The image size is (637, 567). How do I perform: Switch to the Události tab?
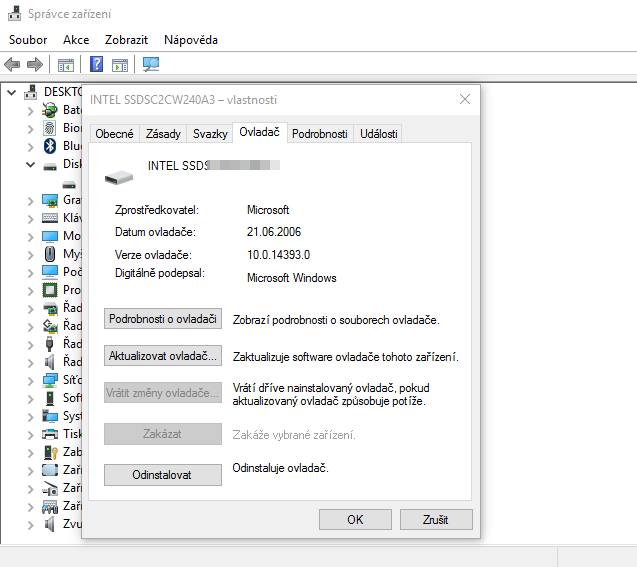[x=379, y=134]
